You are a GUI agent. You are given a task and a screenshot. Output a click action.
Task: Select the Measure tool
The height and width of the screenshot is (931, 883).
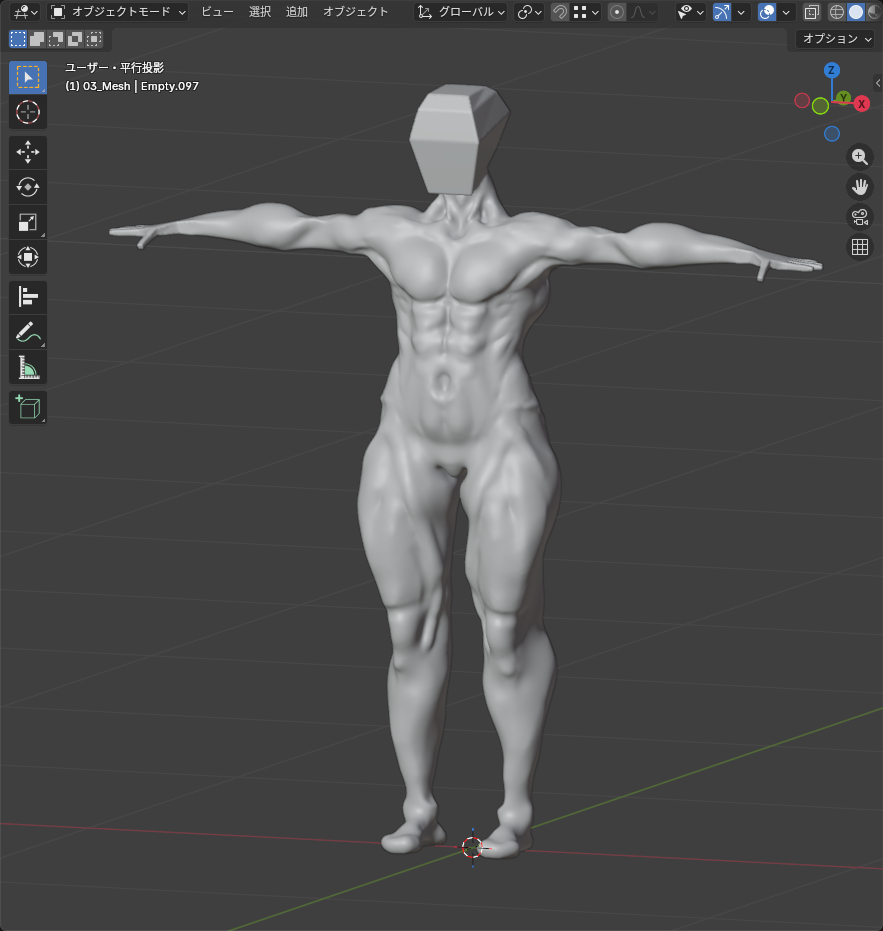(28, 367)
